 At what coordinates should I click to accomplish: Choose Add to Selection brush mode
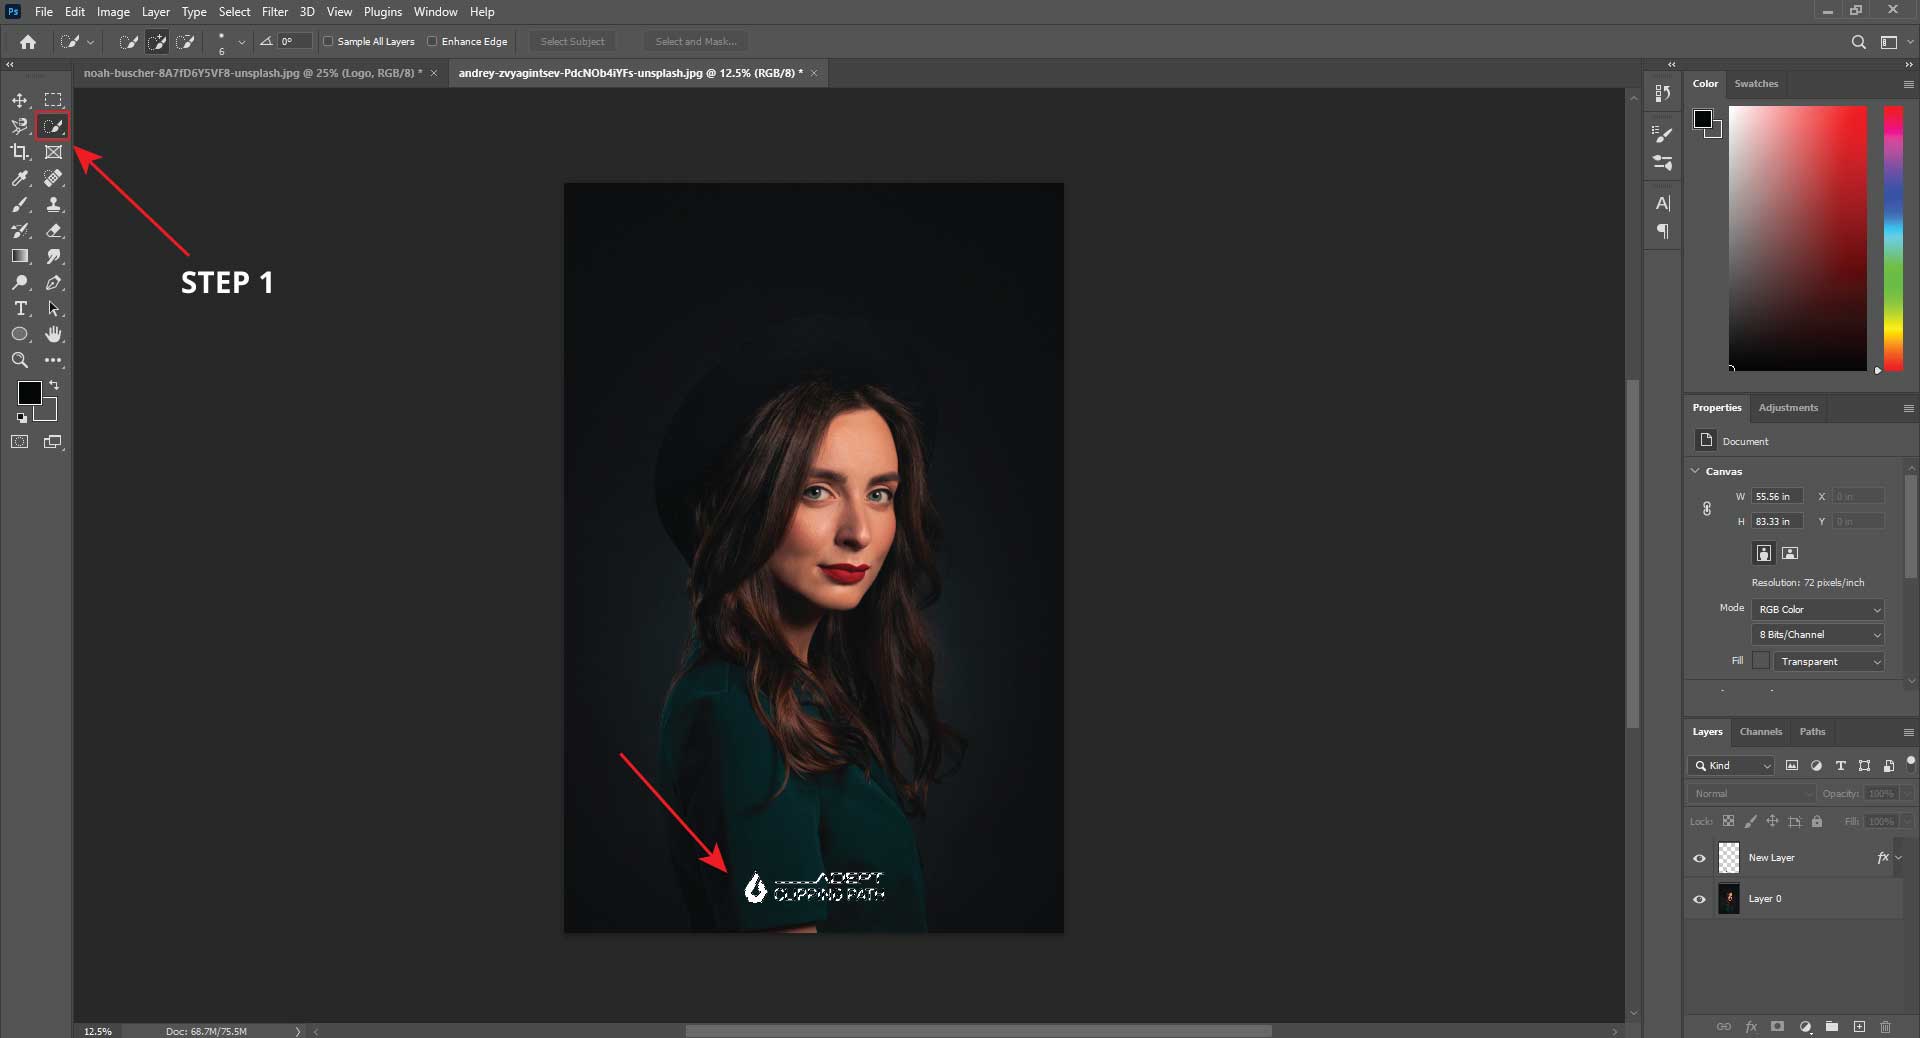point(157,42)
